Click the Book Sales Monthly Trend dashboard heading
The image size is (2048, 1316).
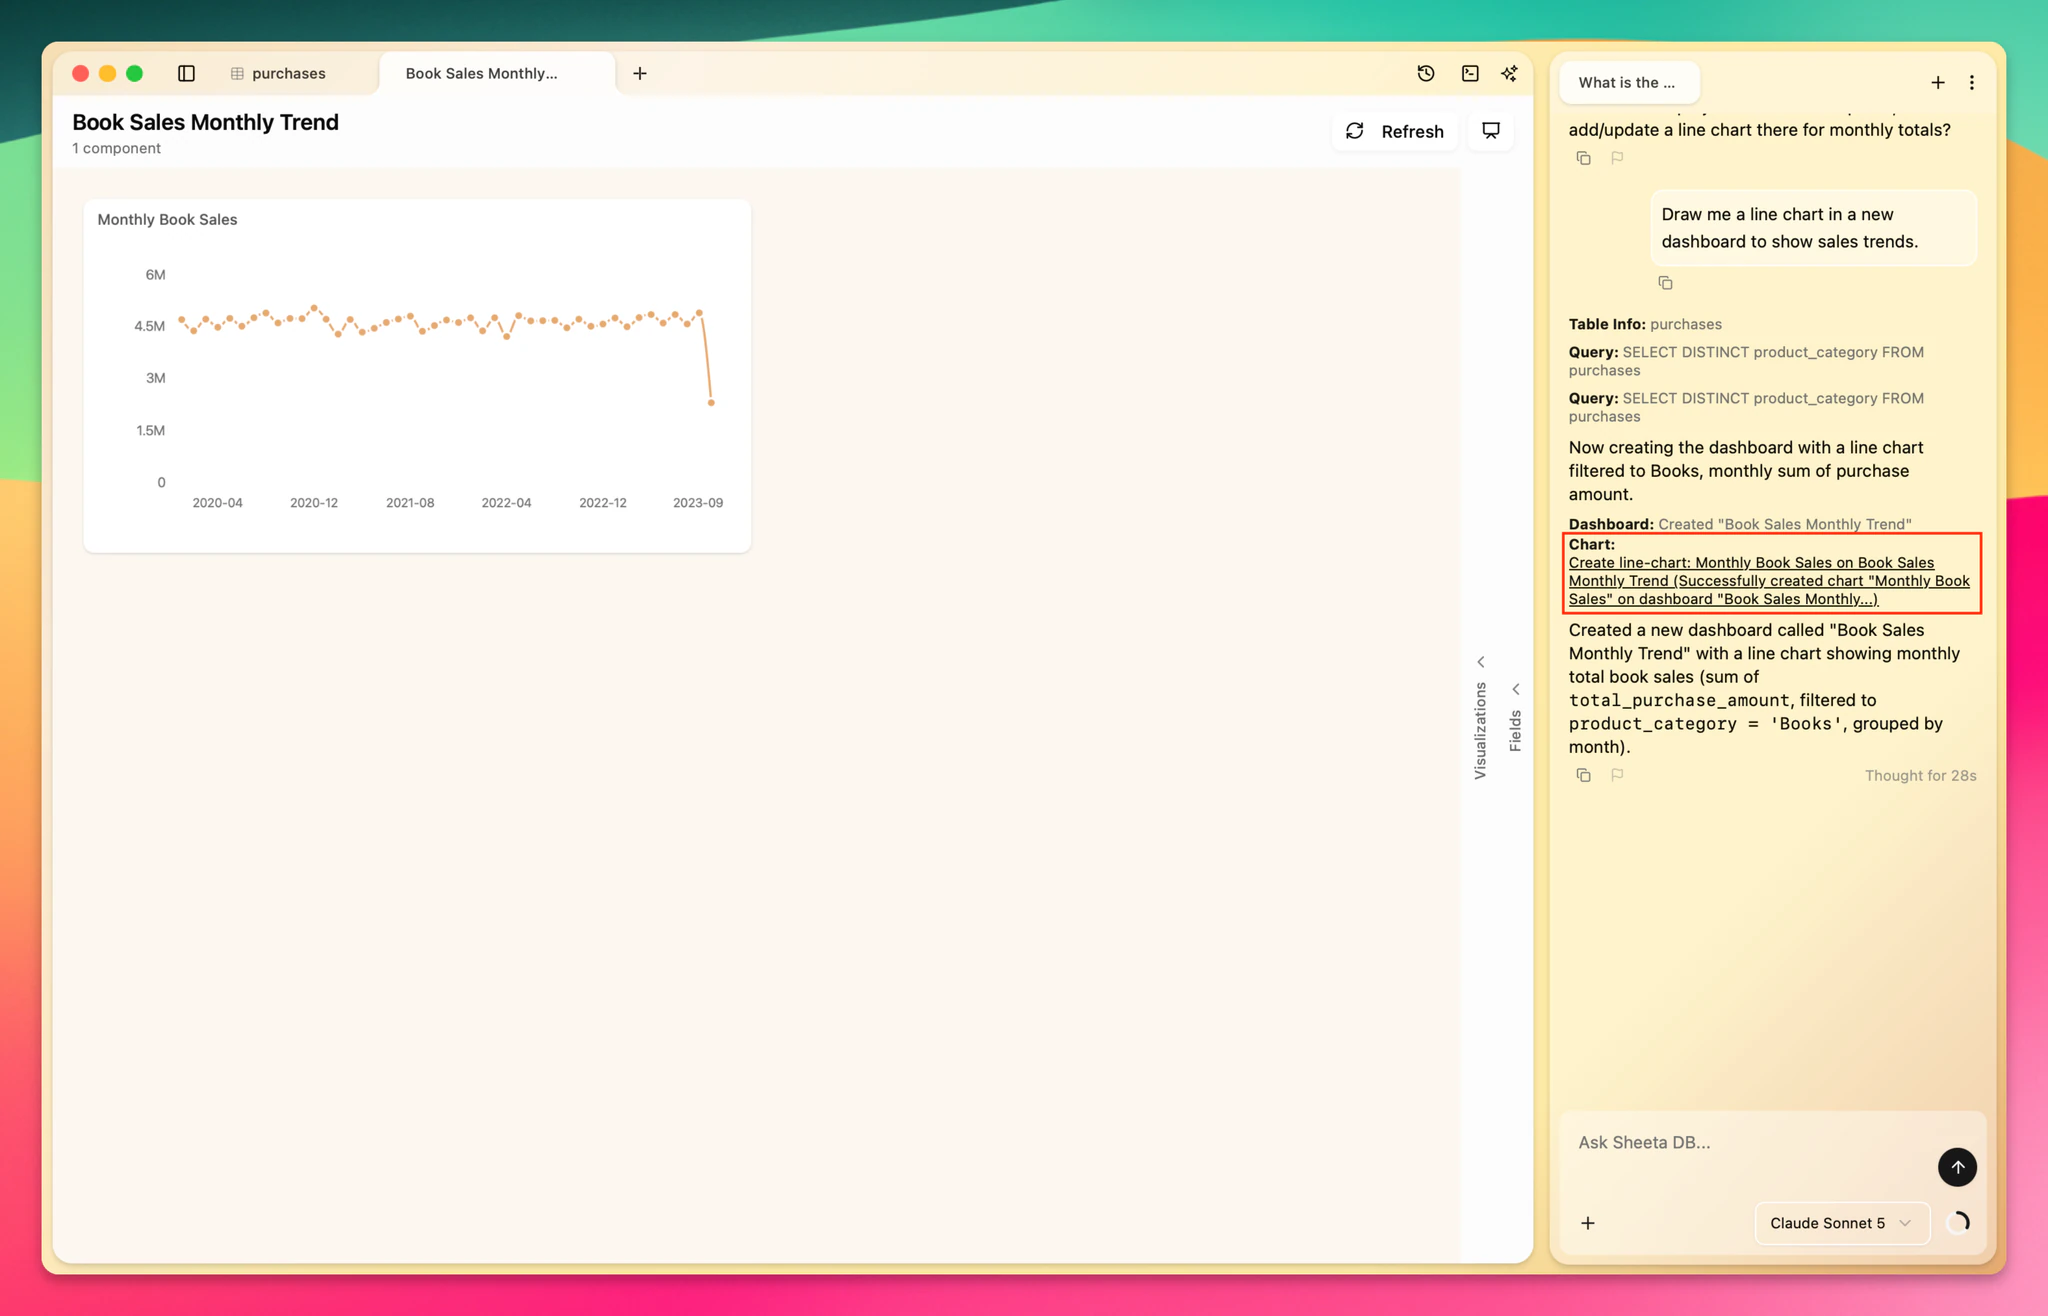205,122
